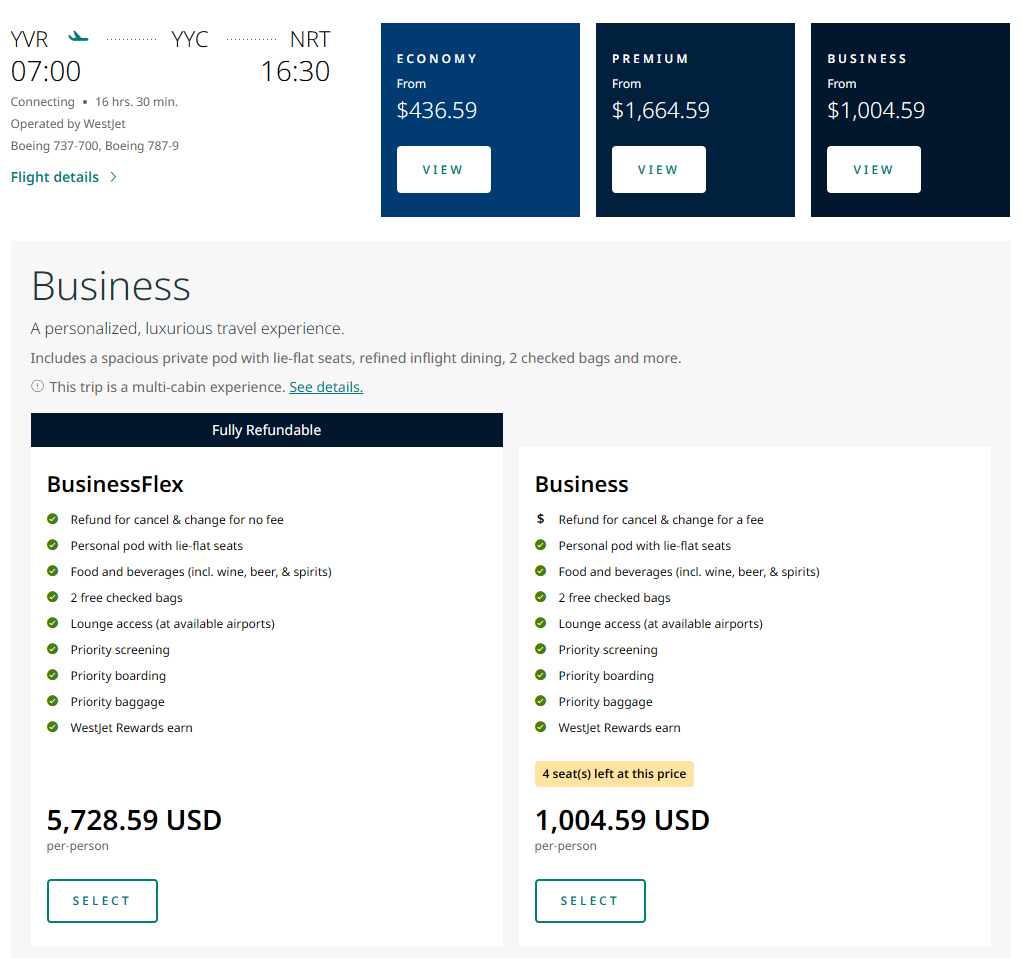Click the info icon beside multi-cabin notice
Image resolution: width=1021 pixels, height=958 pixels.
[x=37, y=386]
